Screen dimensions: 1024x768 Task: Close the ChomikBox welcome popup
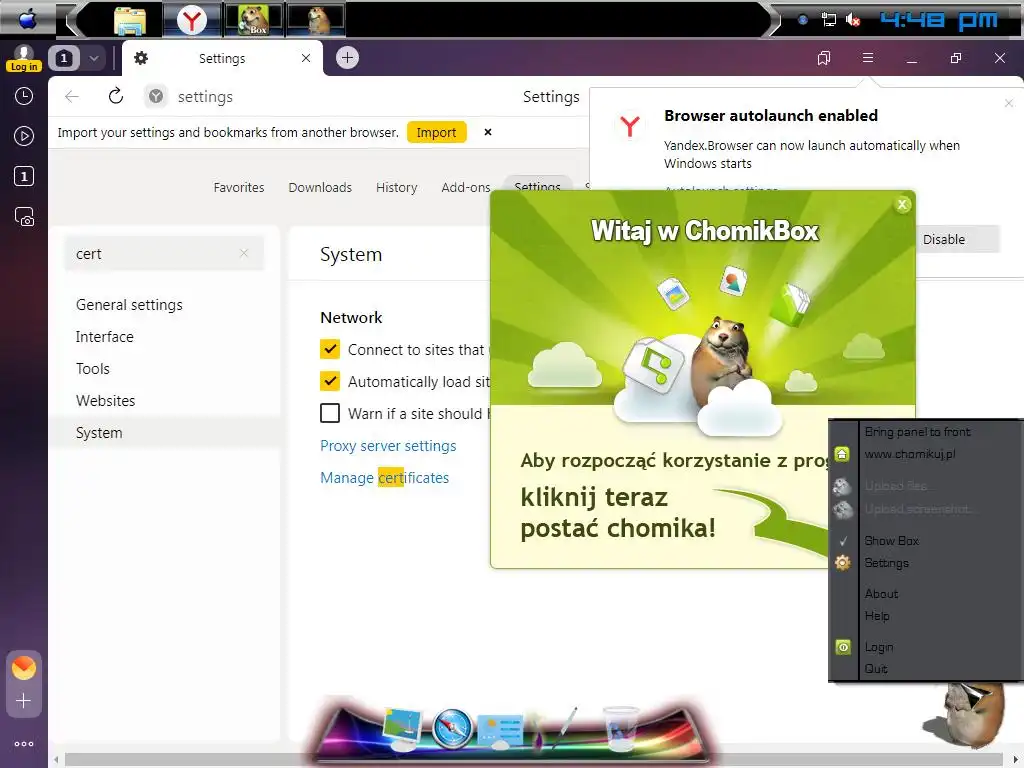pos(903,204)
